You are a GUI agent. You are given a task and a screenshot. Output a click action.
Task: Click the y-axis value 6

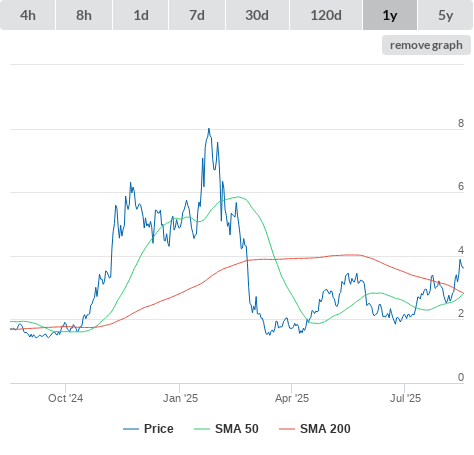[x=461, y=186]
